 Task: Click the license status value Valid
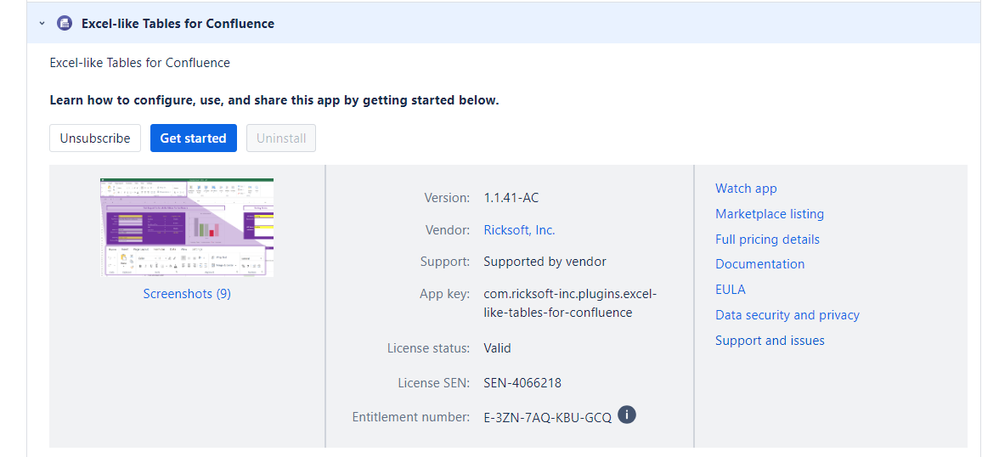click(497, 349)
